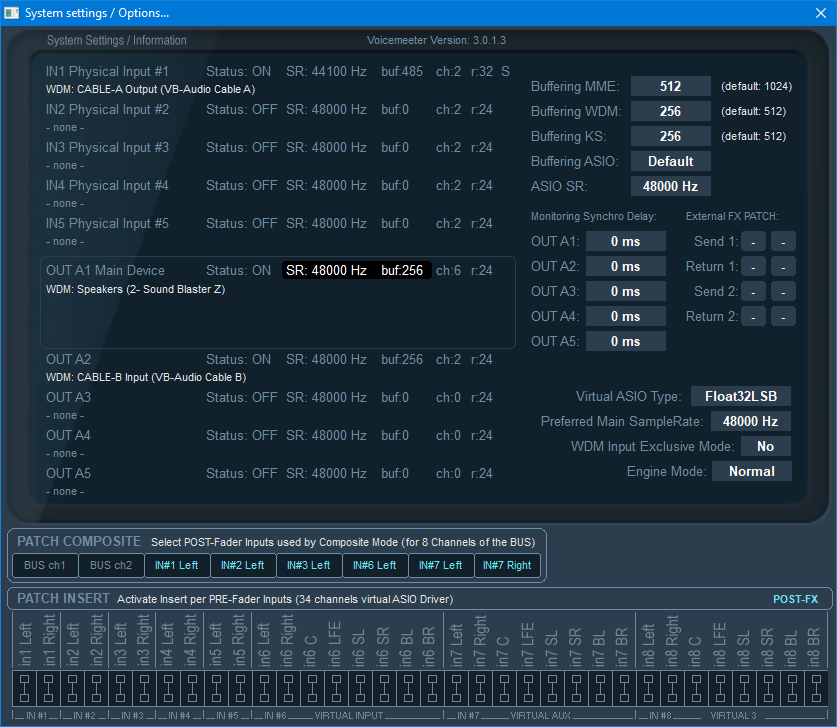
Task: Toggle insert for in7 BL channel
Action: pyautogui.click(x=600, y=689)
